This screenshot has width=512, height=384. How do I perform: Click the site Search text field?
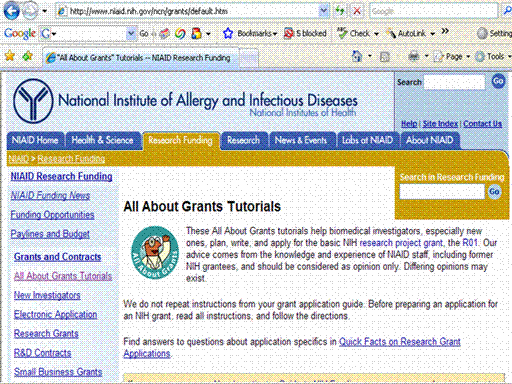[x=454, y=82]
